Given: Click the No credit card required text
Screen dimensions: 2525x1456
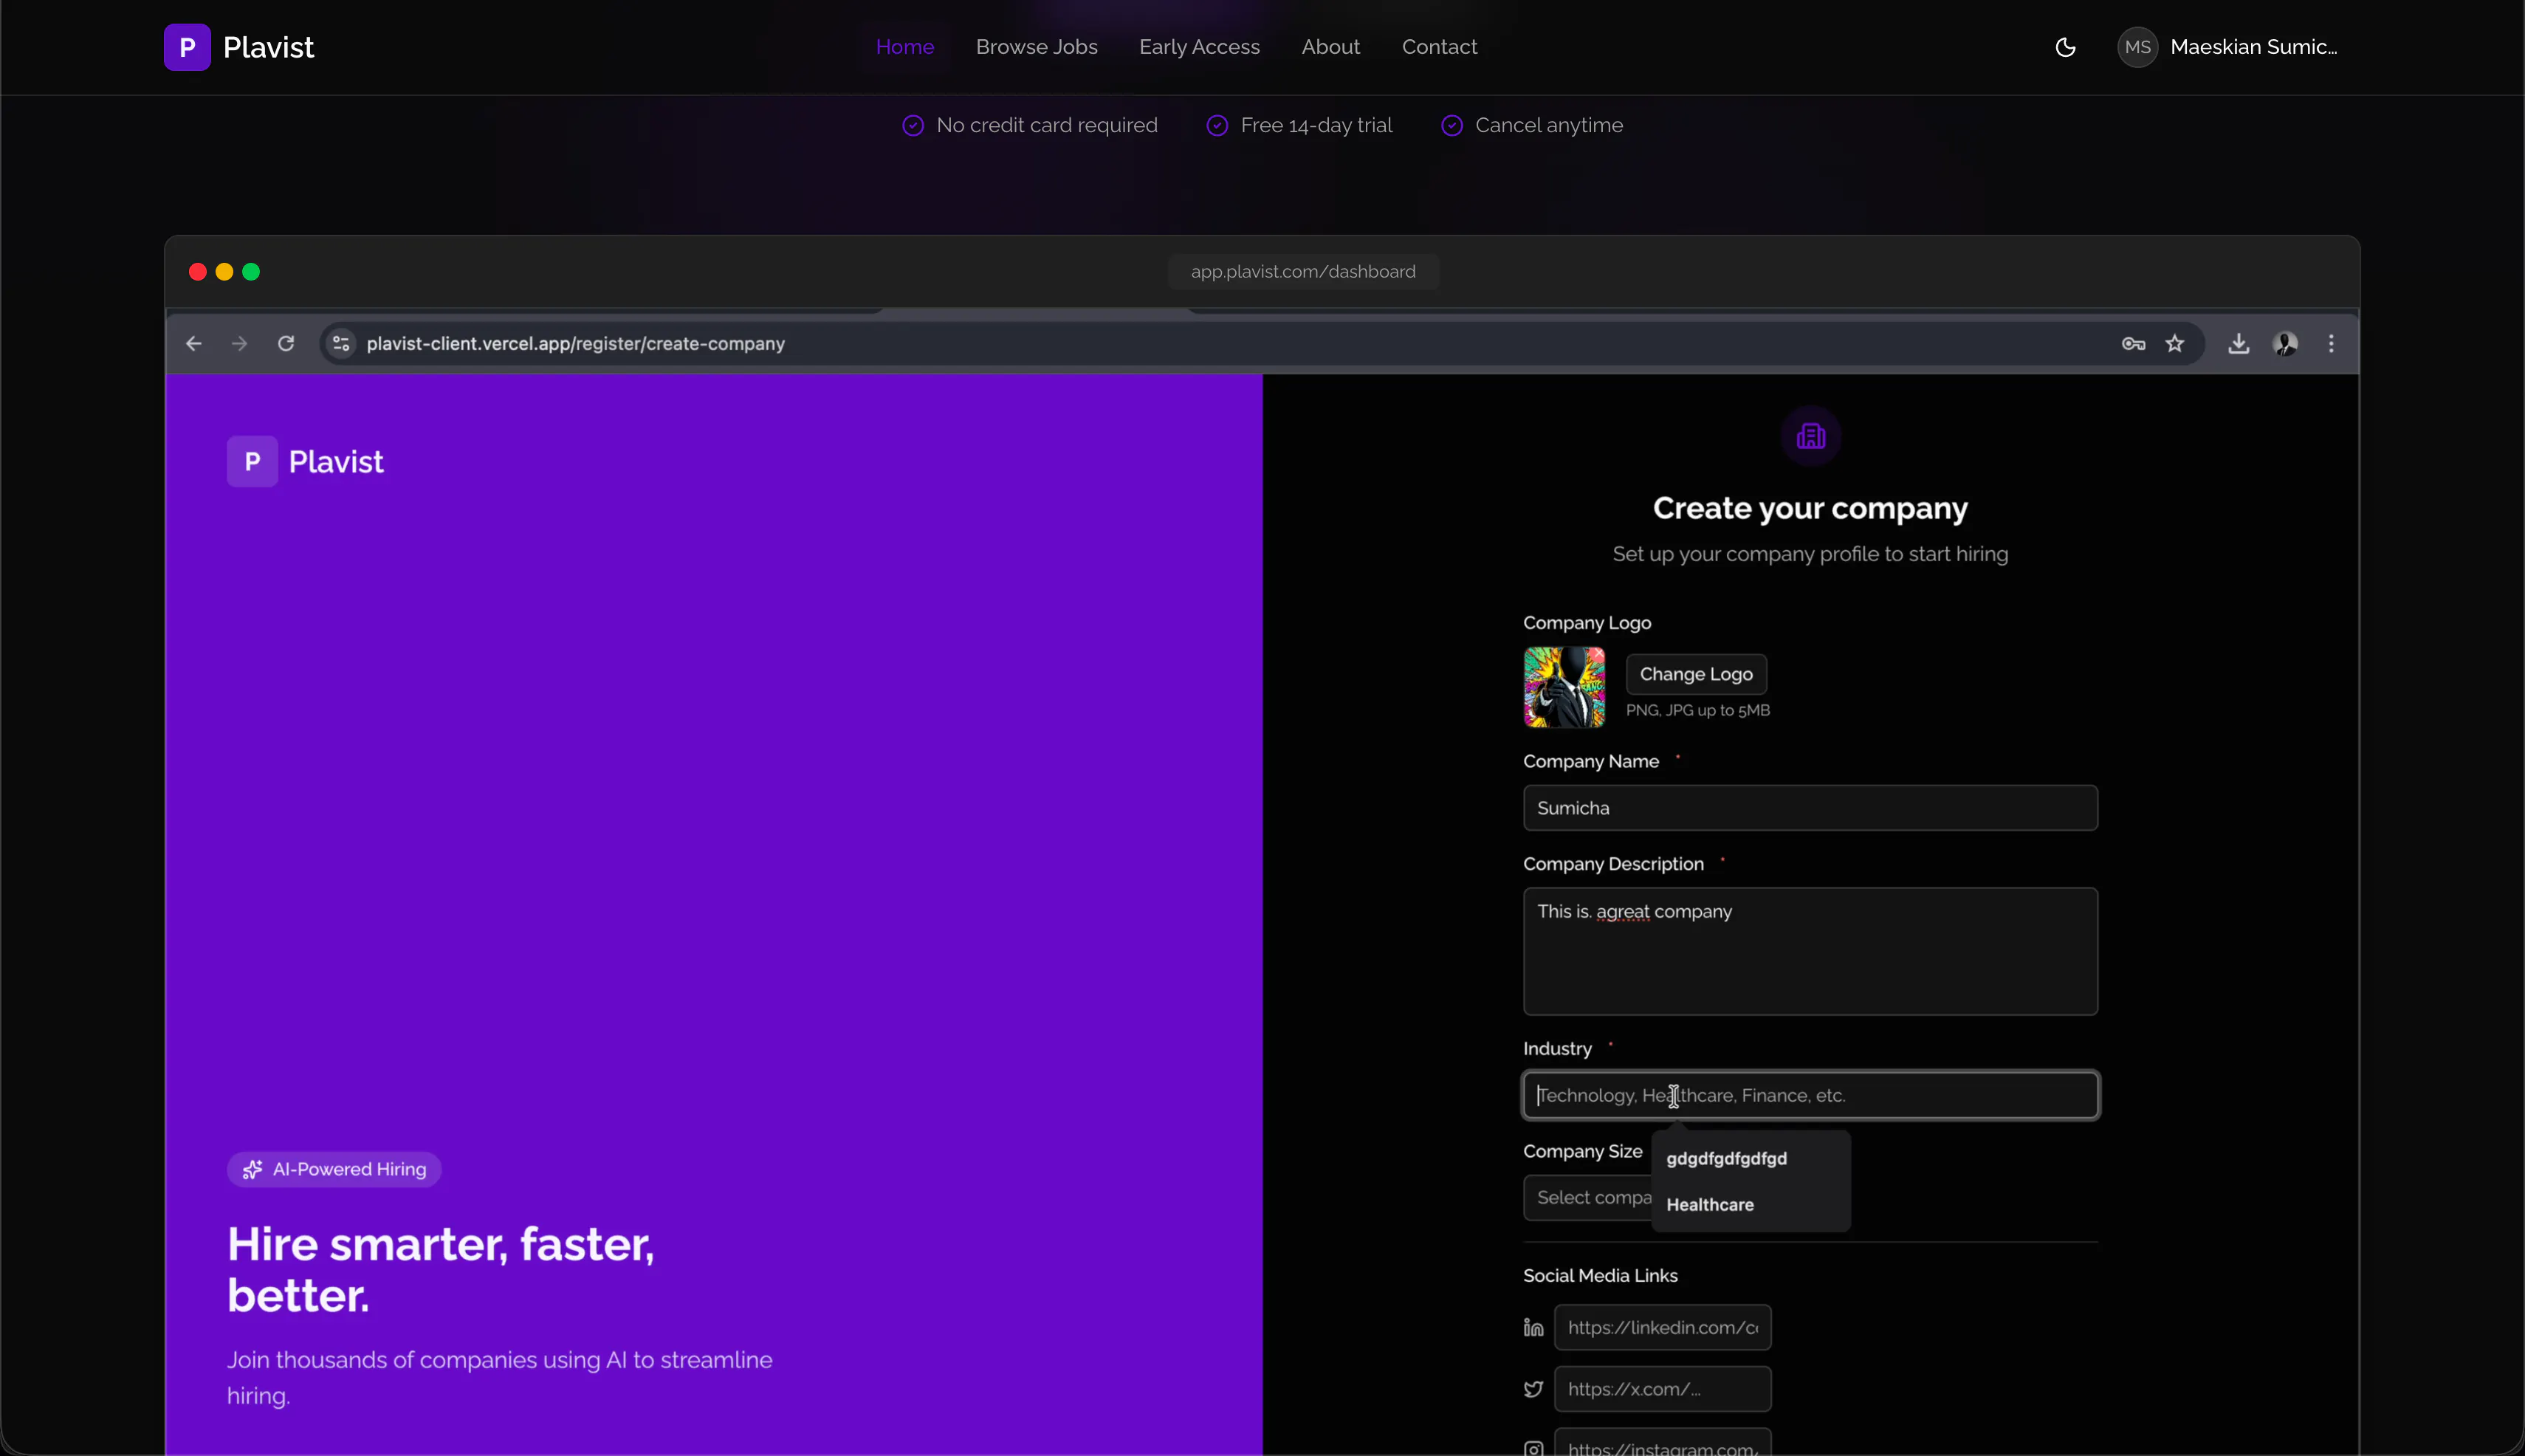Looking at the screenshot, I should pyautogui.click(x=1047, y=125).
